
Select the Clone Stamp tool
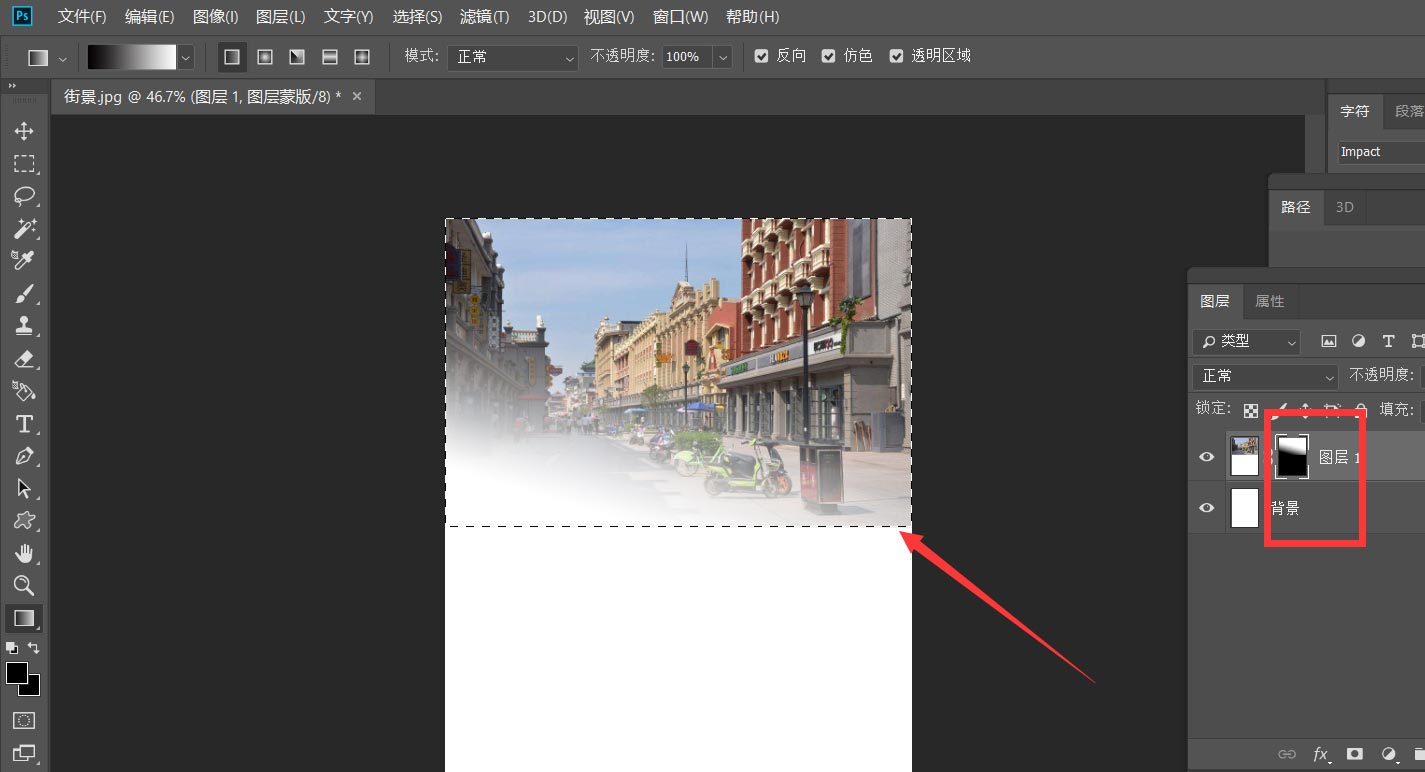tap(24, 325)
